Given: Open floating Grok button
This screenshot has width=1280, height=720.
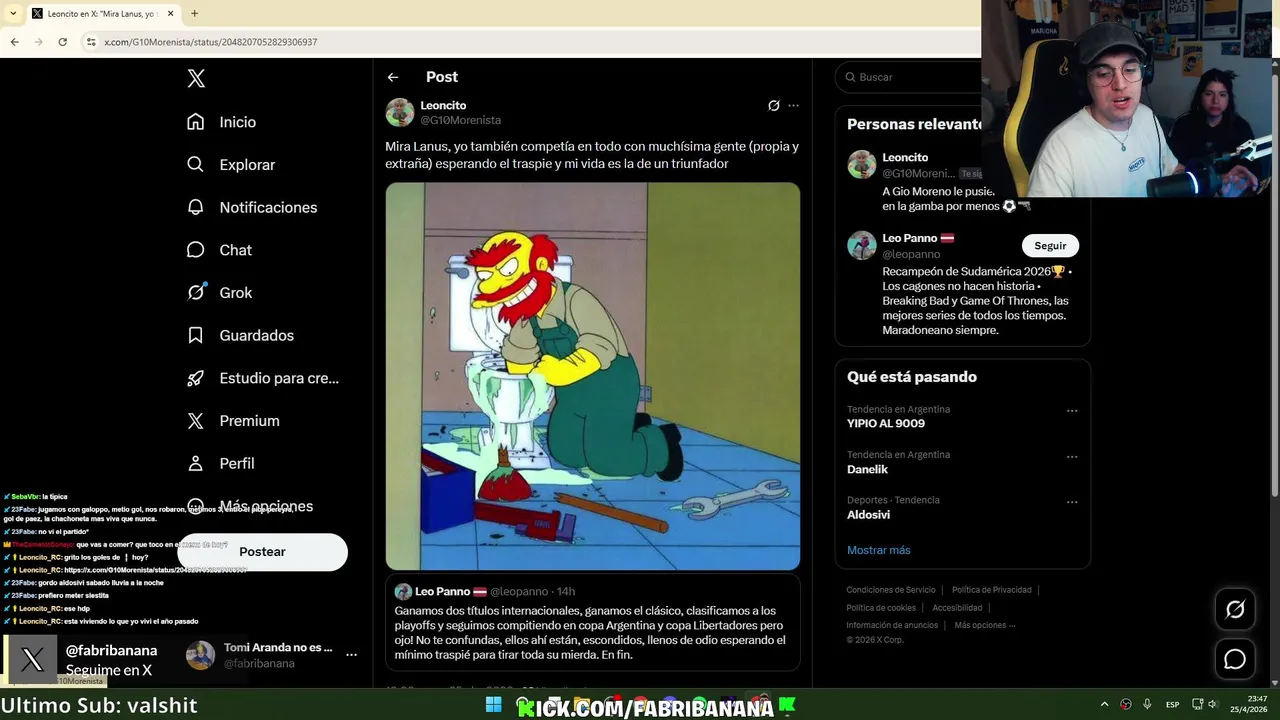Looking at the screenshot, I should click(1235, 609).
